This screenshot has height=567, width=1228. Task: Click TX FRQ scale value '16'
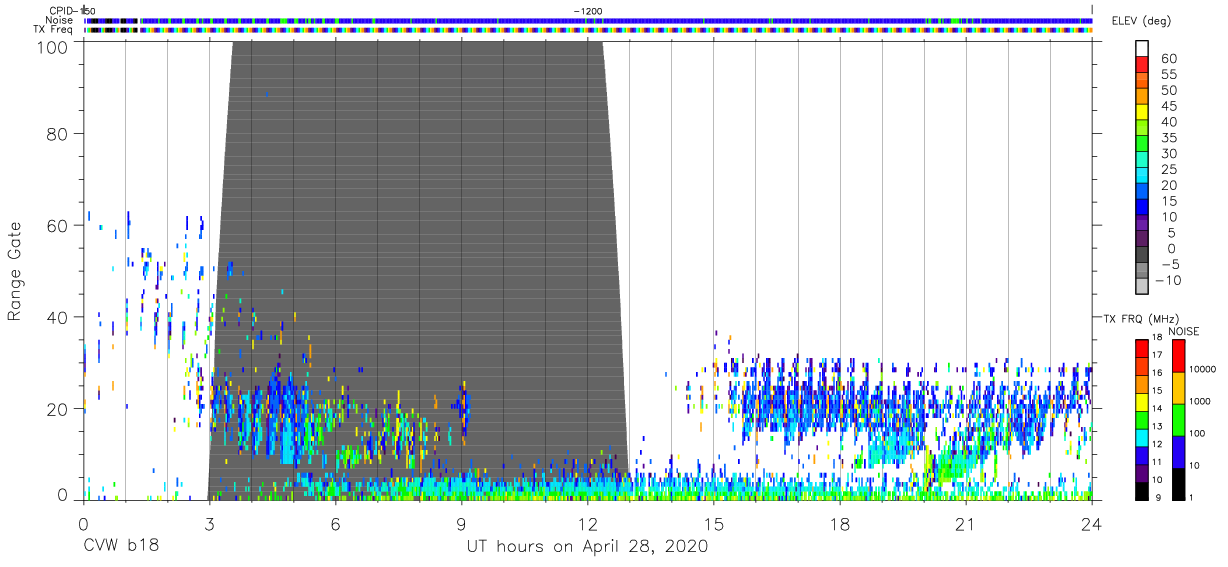pyautogui.click(x=1157, y=373)
